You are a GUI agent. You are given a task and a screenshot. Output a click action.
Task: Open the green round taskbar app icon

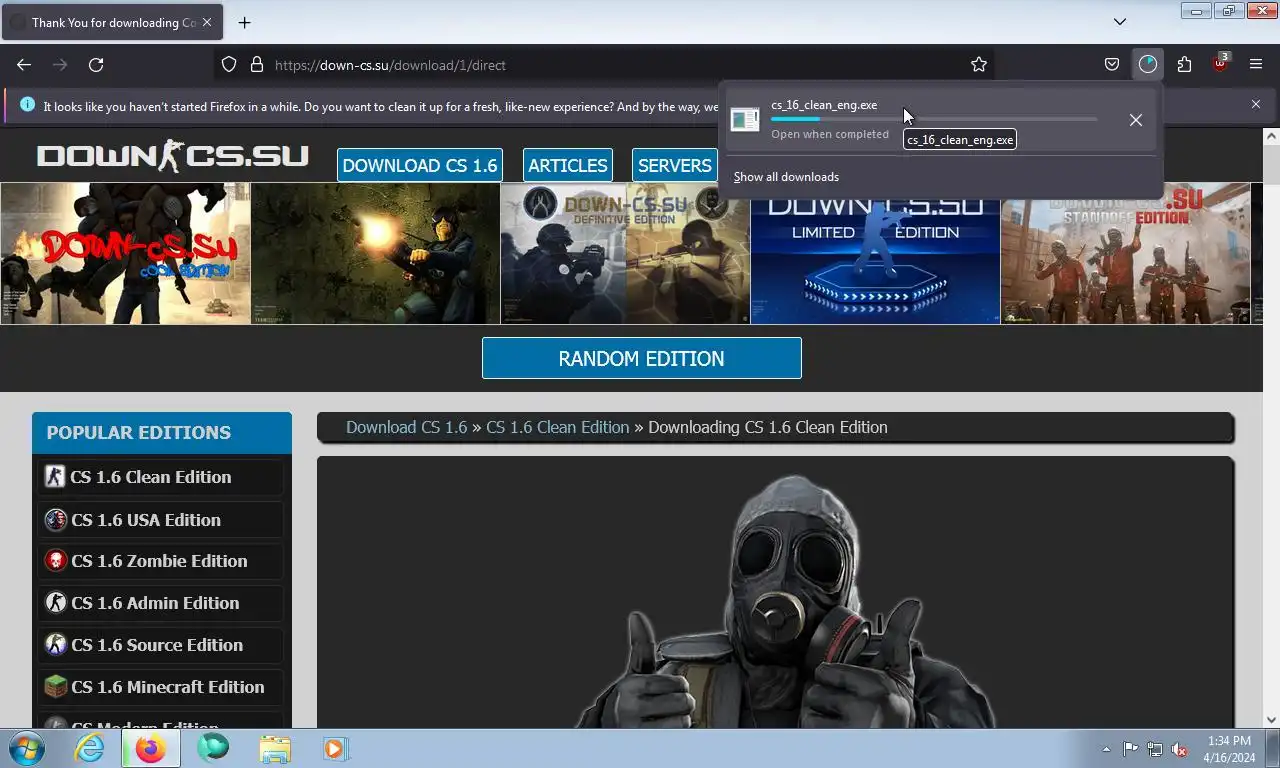[x=212, y=748]
